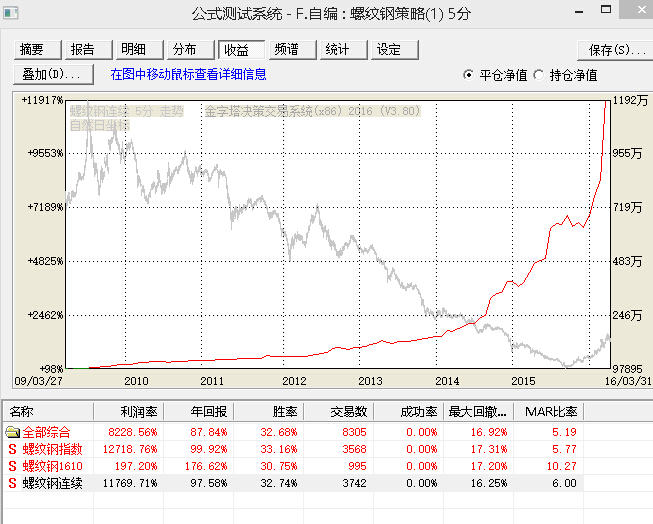Click the 3568 trade count cell
Viewport: 653px width, 524px height.
click(x=354, y=449)
